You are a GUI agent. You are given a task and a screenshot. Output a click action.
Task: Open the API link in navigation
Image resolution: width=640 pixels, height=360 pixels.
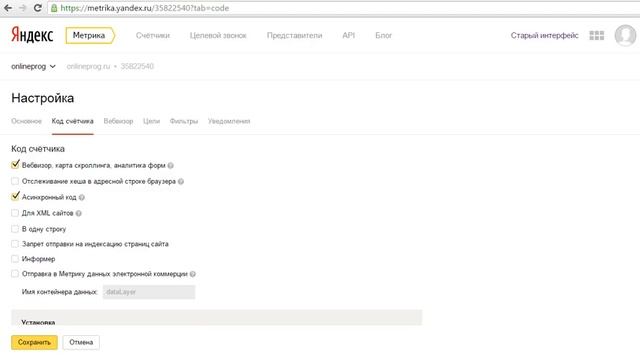pyautogui.click(x=348, y=36)
